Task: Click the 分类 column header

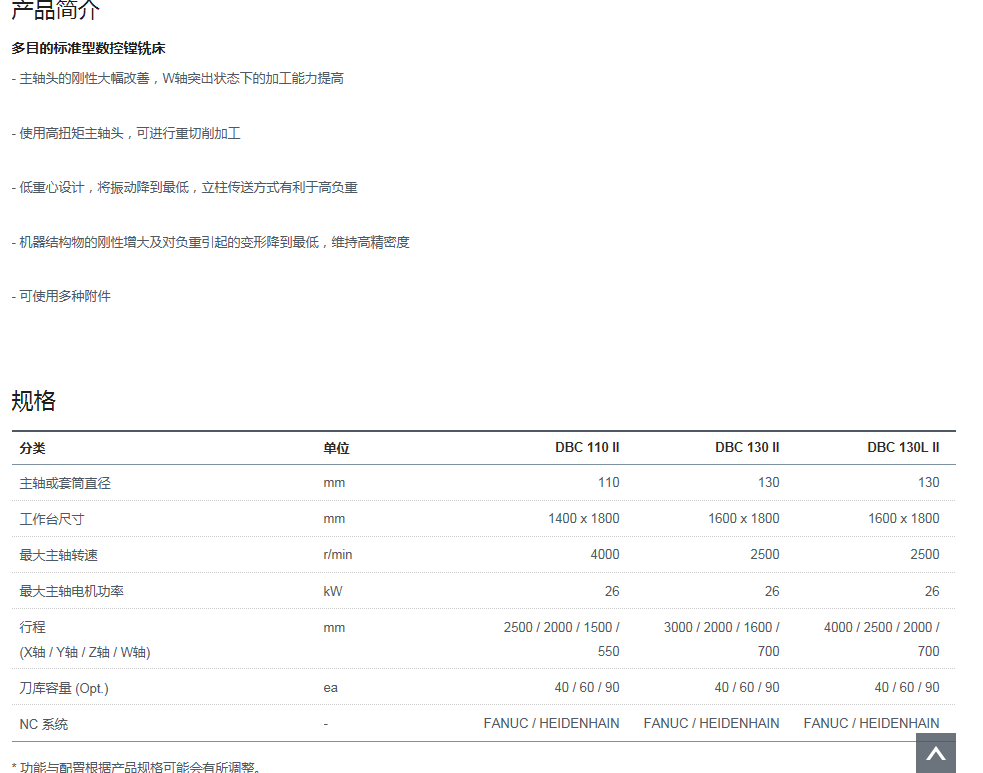Action: click(33, 448)
